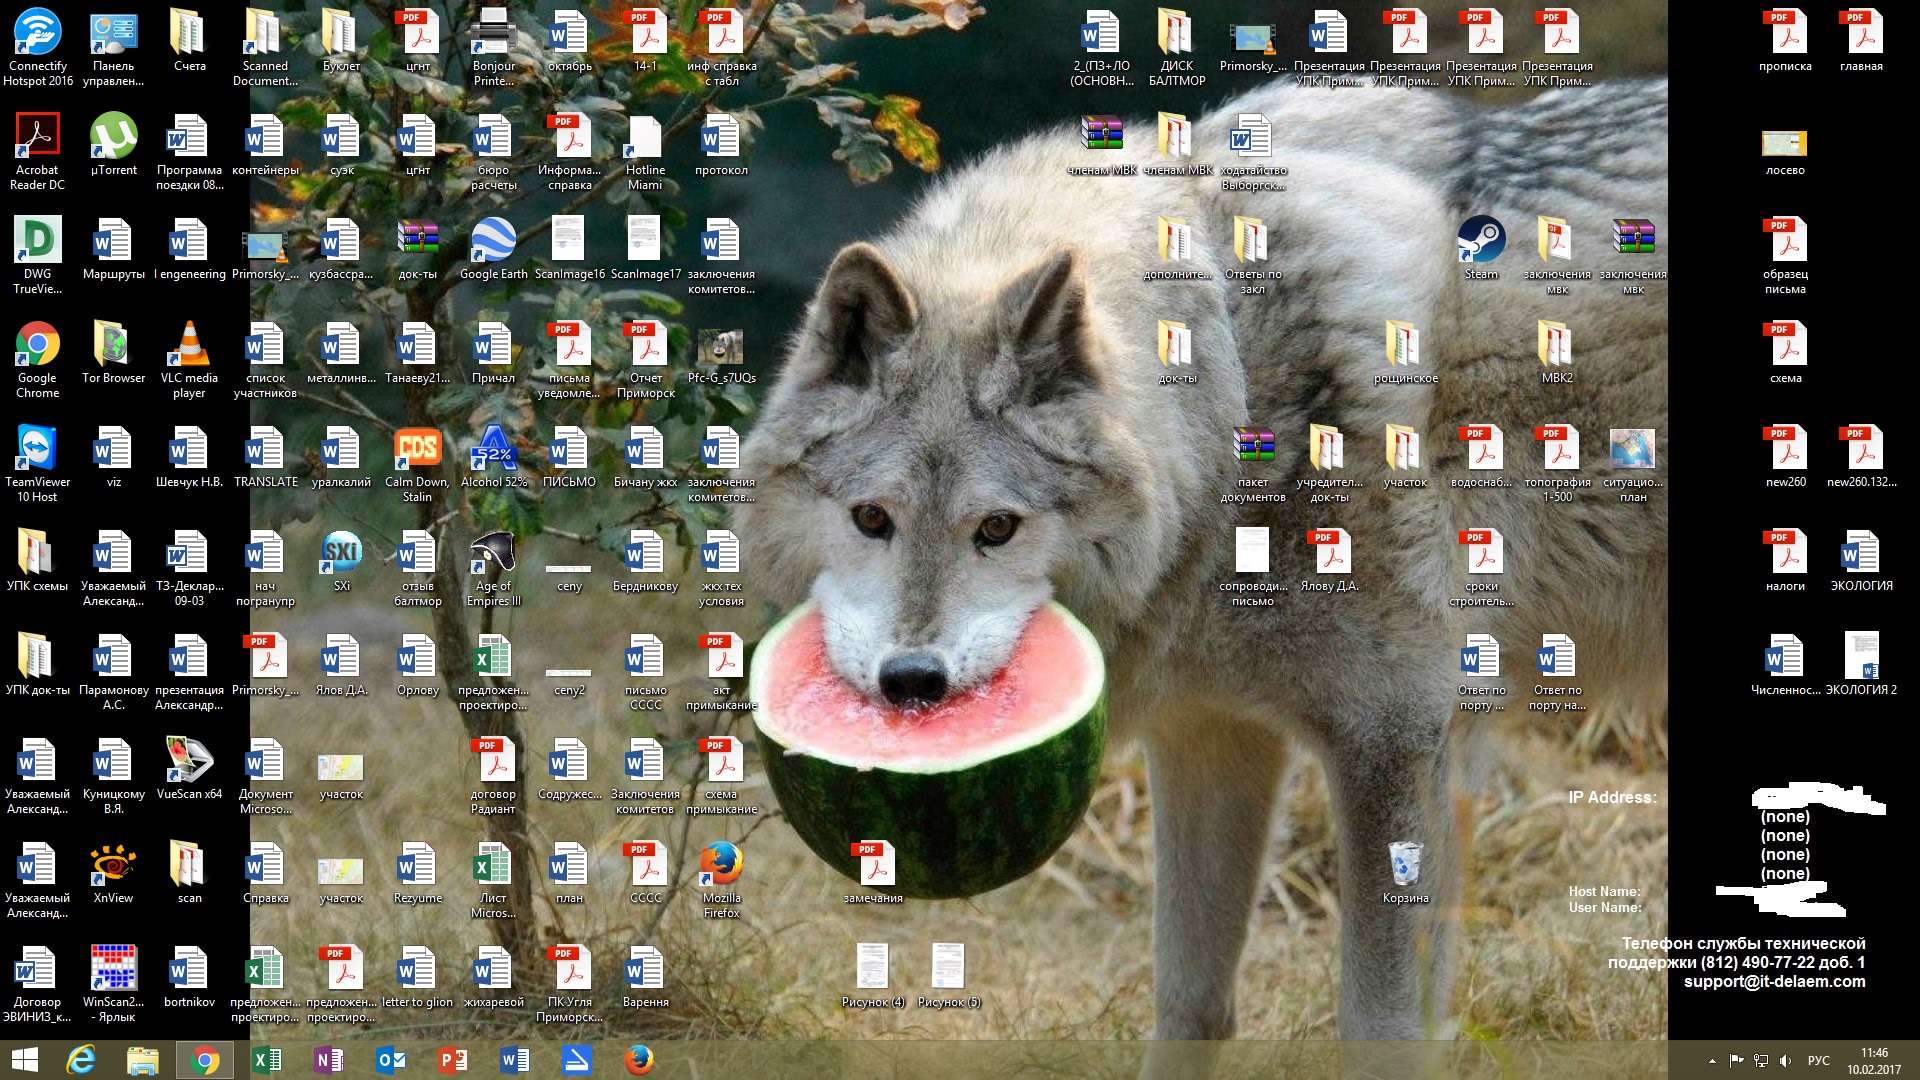Open Action Center flag tray icon
The height and width of the screenshot is (1080, 1920).
[1736, 1061]
